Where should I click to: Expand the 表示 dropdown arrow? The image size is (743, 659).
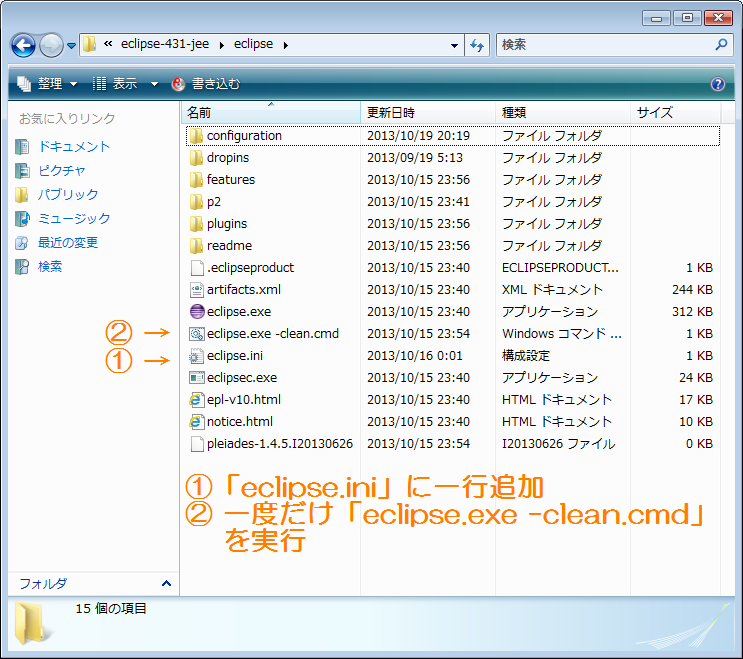[x=154, y=84]
